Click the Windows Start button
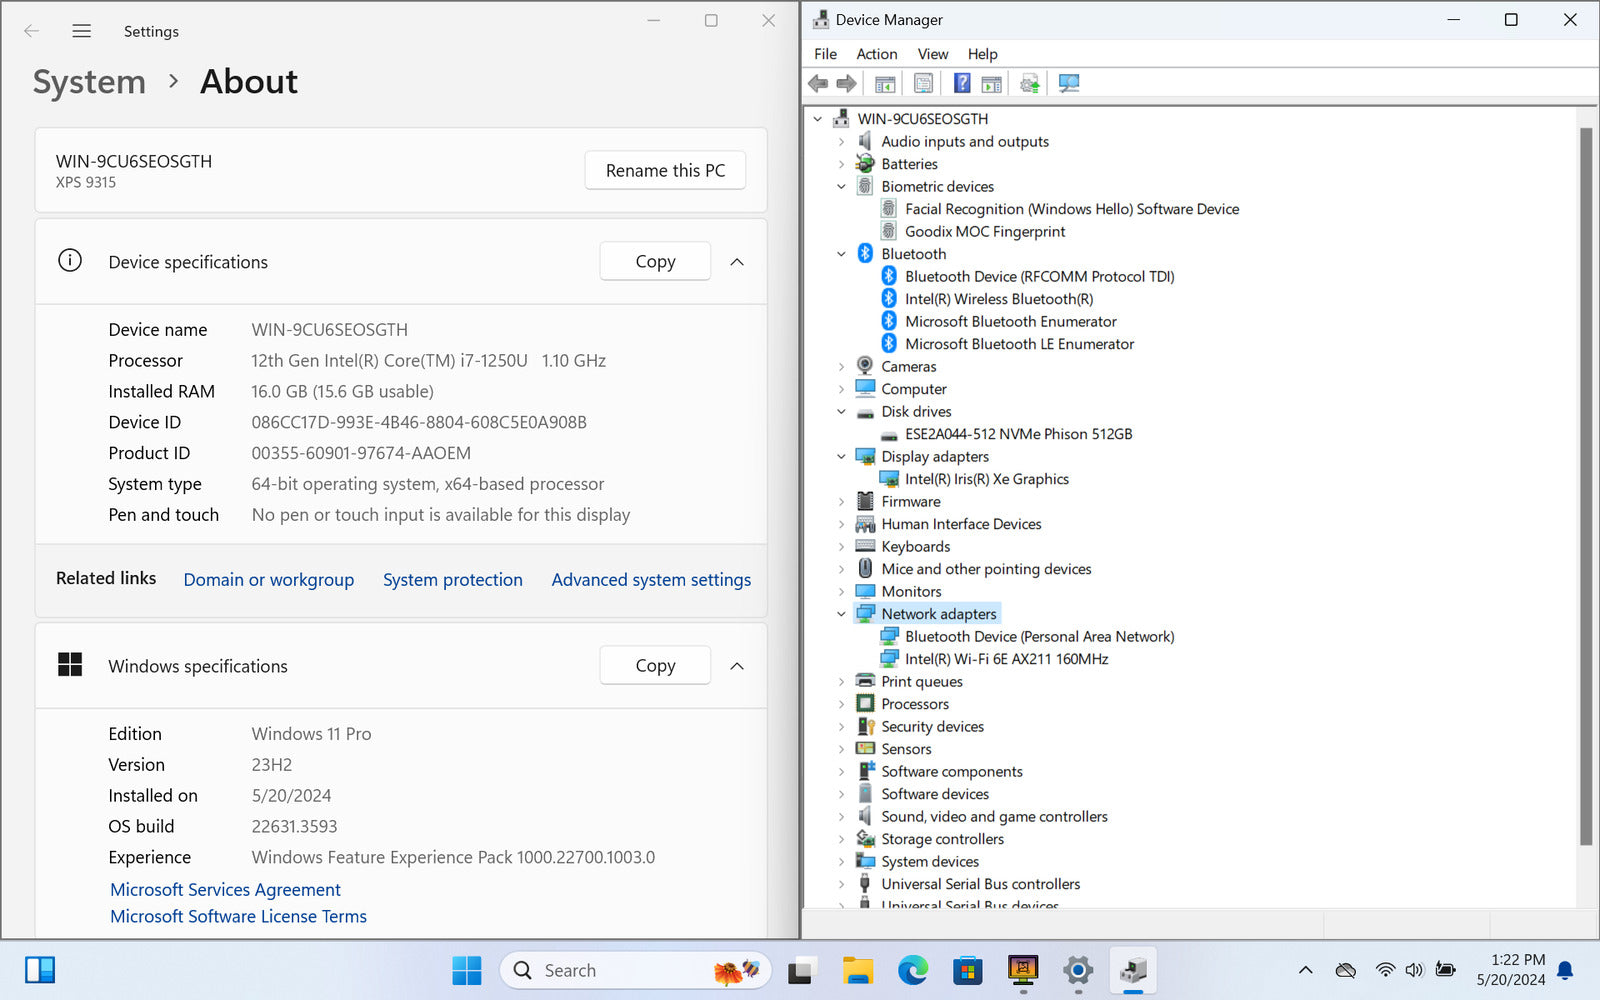The image size is (1600, 1000). [x=466, y=970]
